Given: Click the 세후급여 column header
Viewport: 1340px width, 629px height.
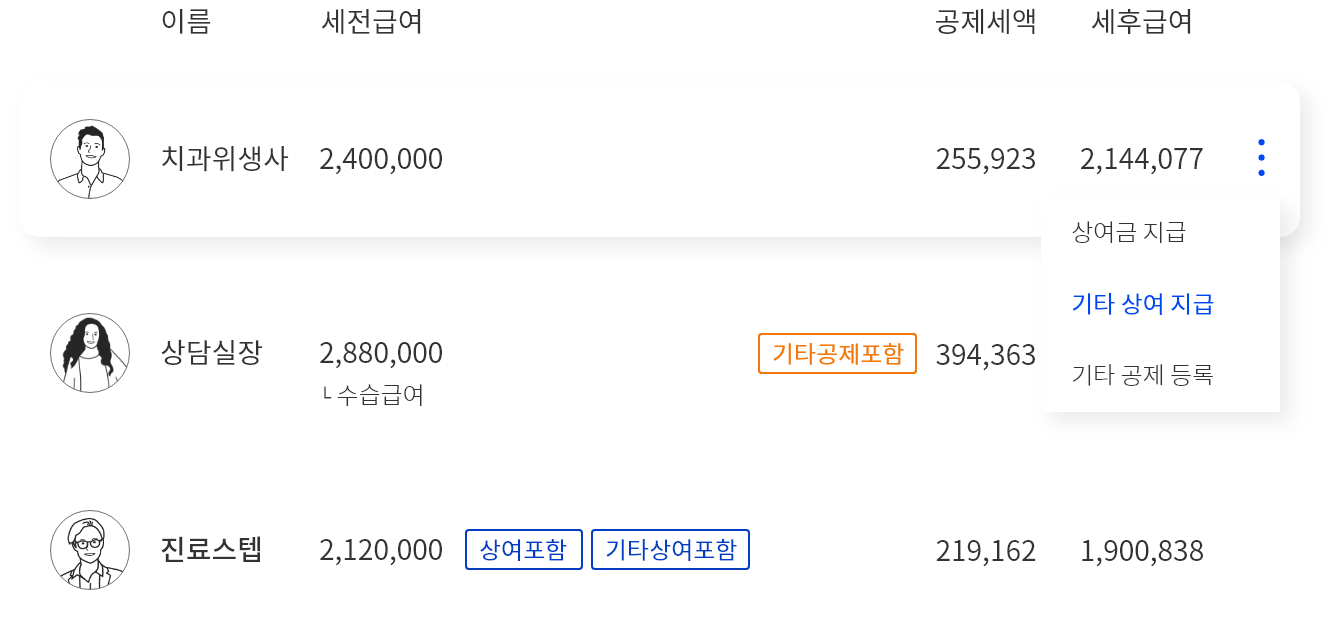Looking at the screenshot, I should 1142,22.
